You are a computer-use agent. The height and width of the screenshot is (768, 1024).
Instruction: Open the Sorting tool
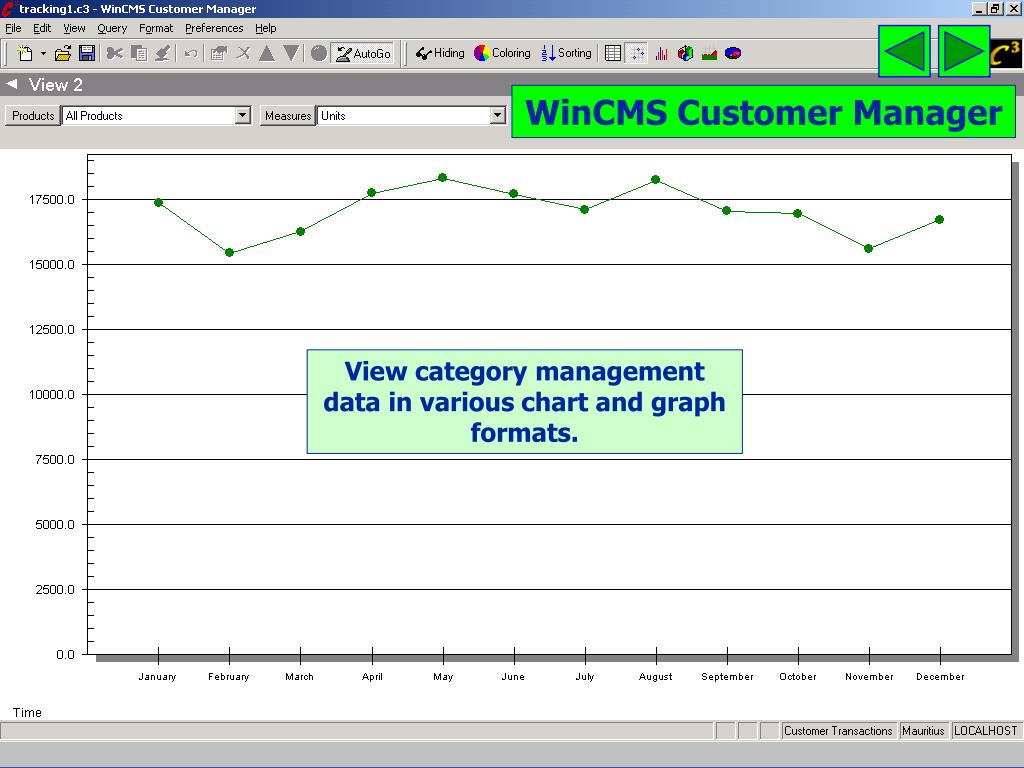[566, 54]
